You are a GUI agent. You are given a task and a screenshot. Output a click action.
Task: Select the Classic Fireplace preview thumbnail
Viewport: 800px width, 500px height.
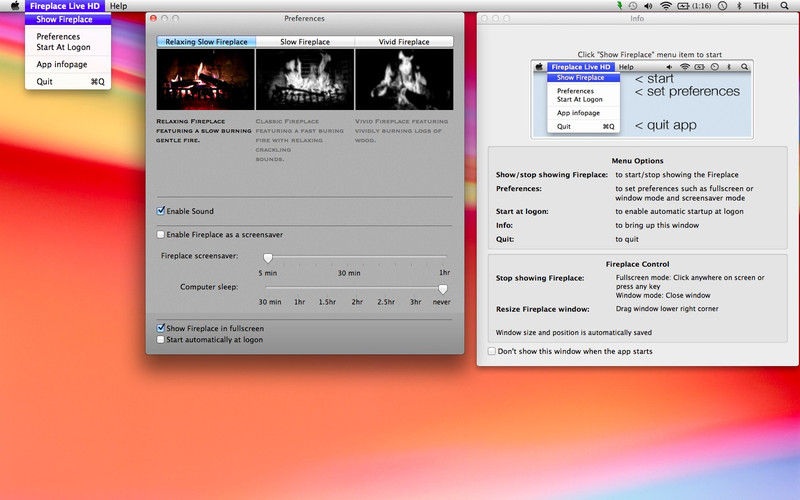point(305,79)
